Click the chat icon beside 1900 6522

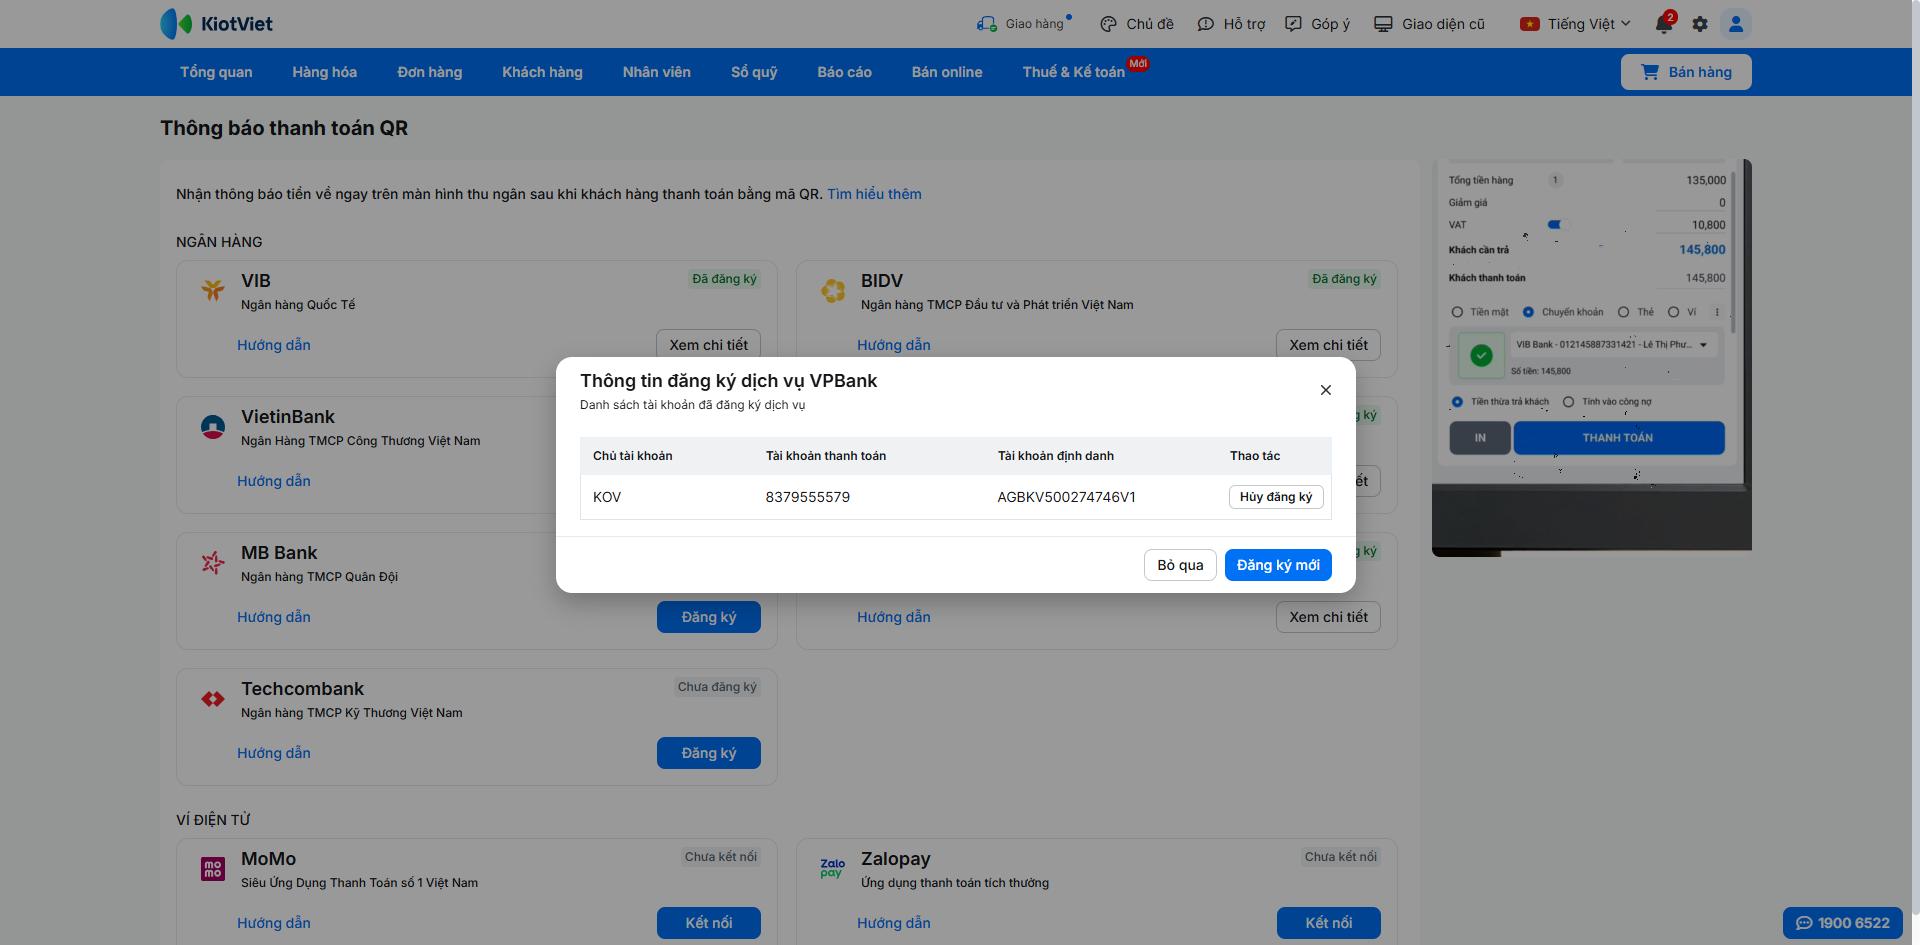click(x=1804, y=923)
